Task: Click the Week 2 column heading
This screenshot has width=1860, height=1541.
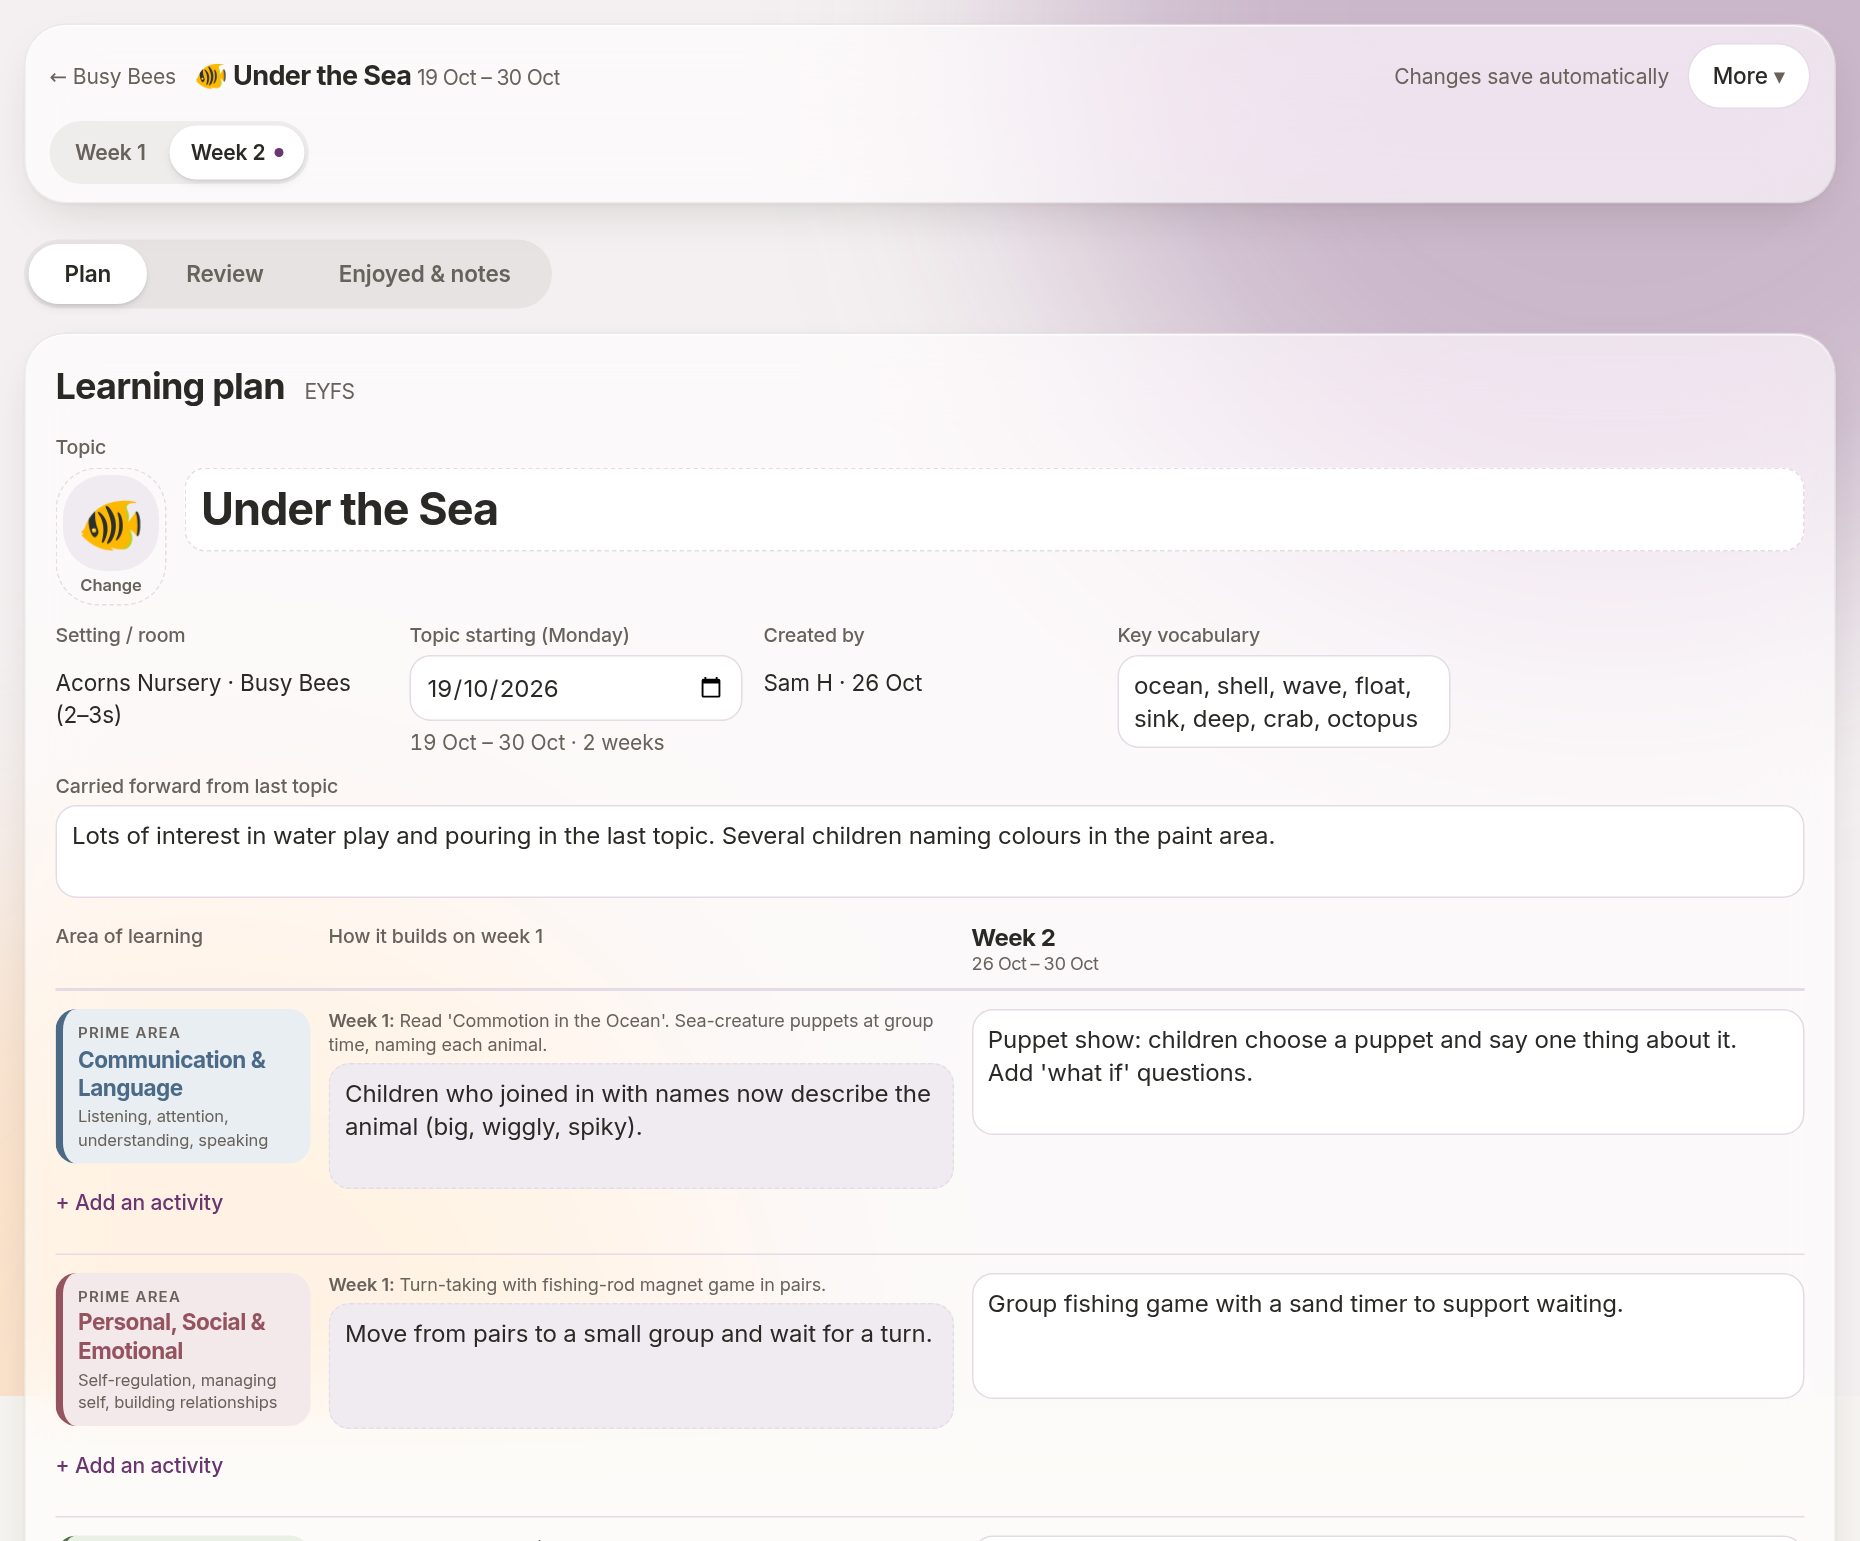Action: pyautogui.click(x=1013, y=938)
